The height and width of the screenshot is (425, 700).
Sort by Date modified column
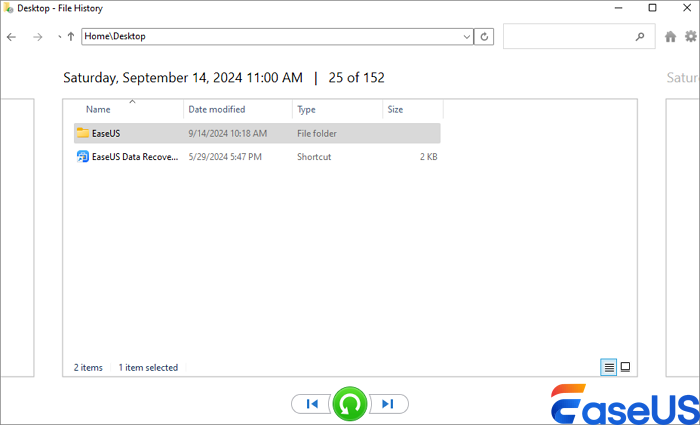click(x=217, y=109)
